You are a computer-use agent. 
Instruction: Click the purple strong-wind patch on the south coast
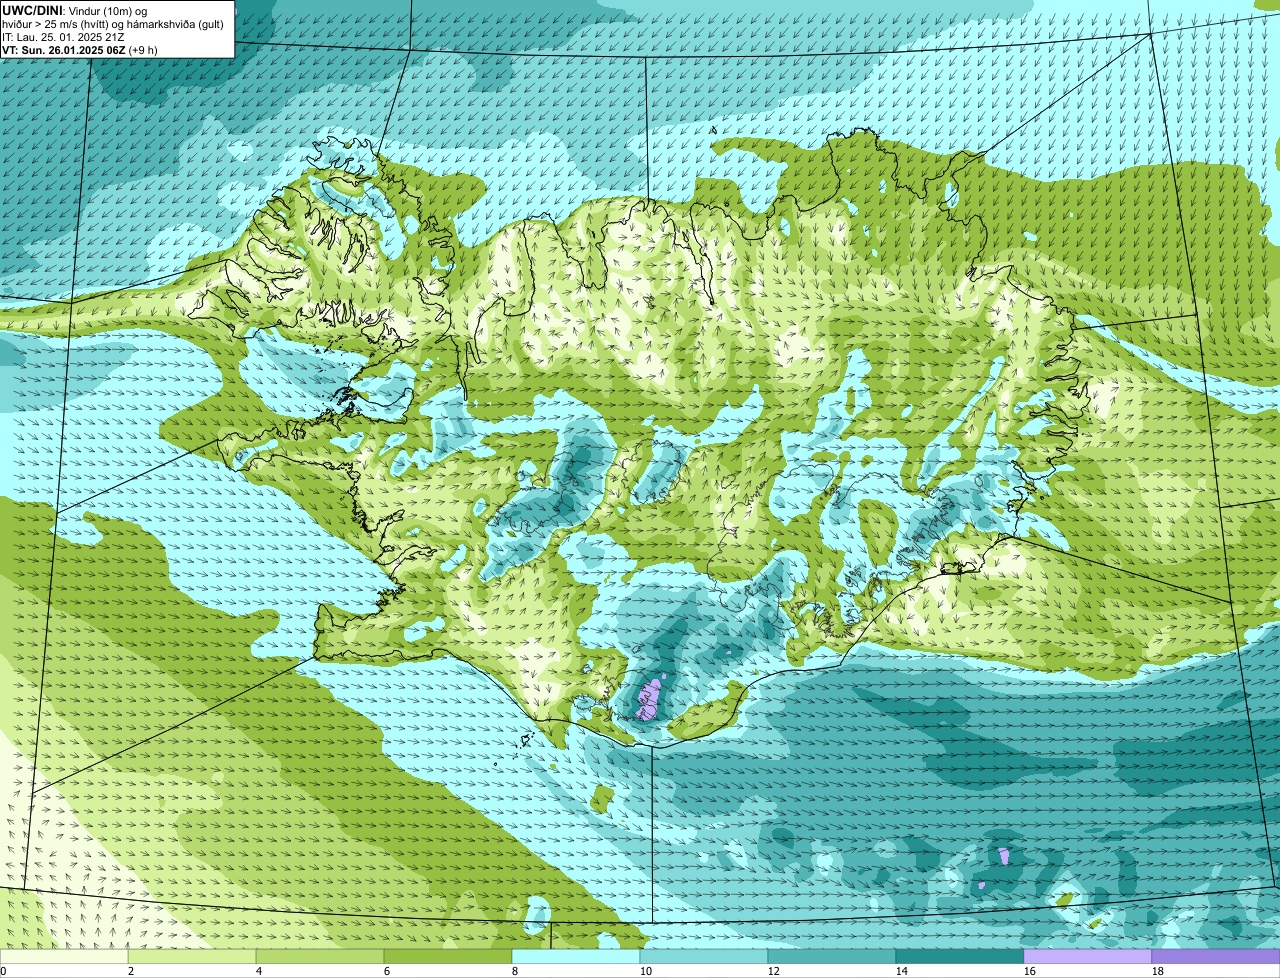[650, 698]
